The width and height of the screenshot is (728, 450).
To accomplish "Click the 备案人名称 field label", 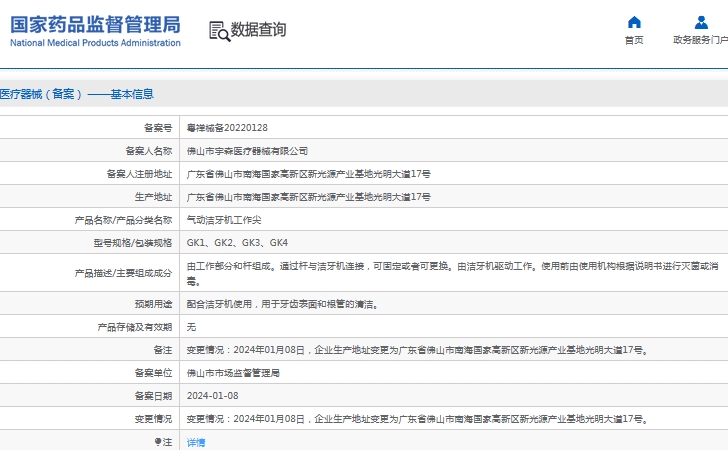I will pyautogui.click(x=149, y=151).
